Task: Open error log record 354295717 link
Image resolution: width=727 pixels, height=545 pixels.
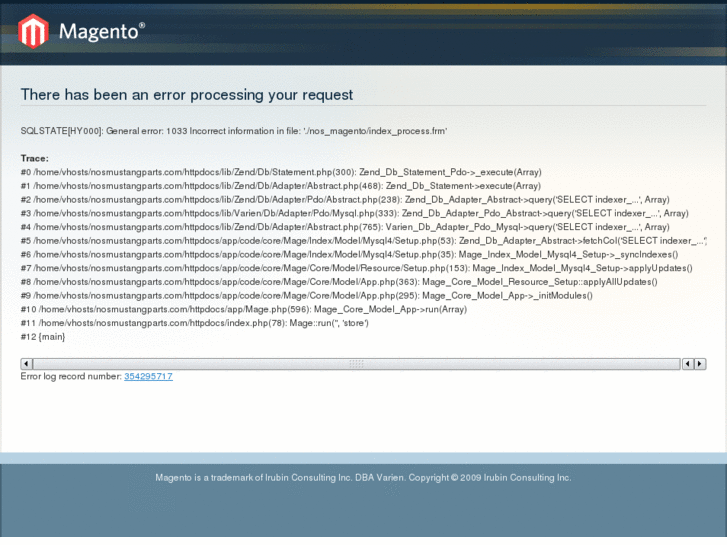Action: [x=148, y=376]
